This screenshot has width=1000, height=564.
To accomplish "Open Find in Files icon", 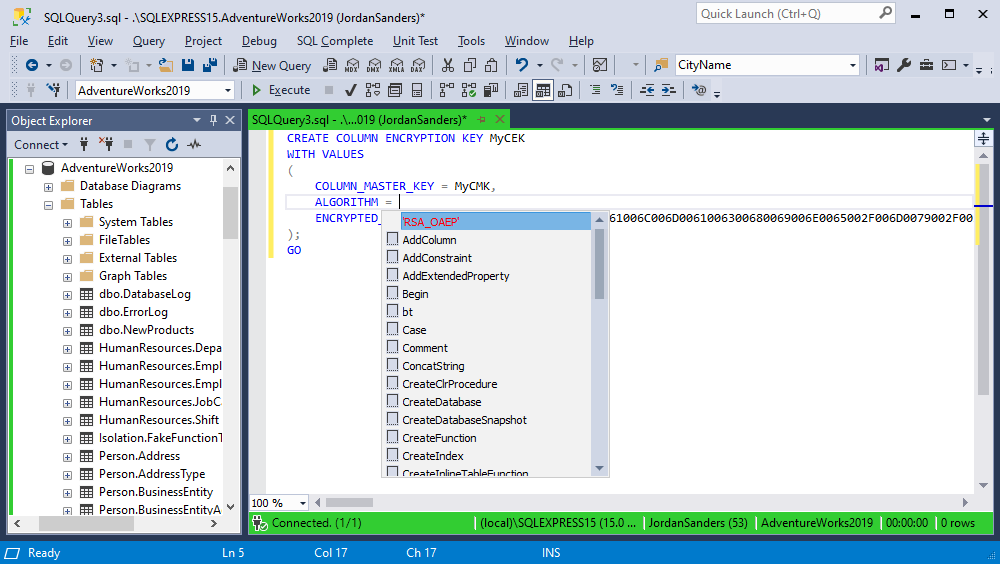I will 661,65.
